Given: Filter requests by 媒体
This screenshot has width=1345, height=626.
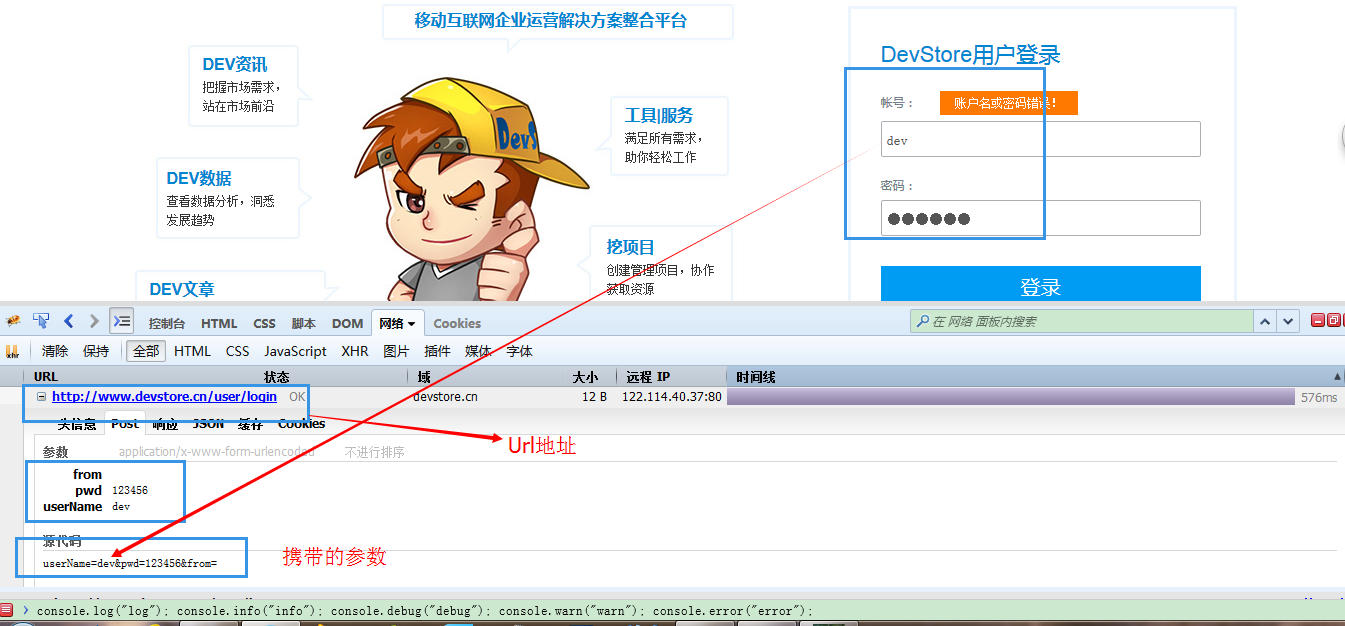Looking at the screenshot, I should (478, 351).
